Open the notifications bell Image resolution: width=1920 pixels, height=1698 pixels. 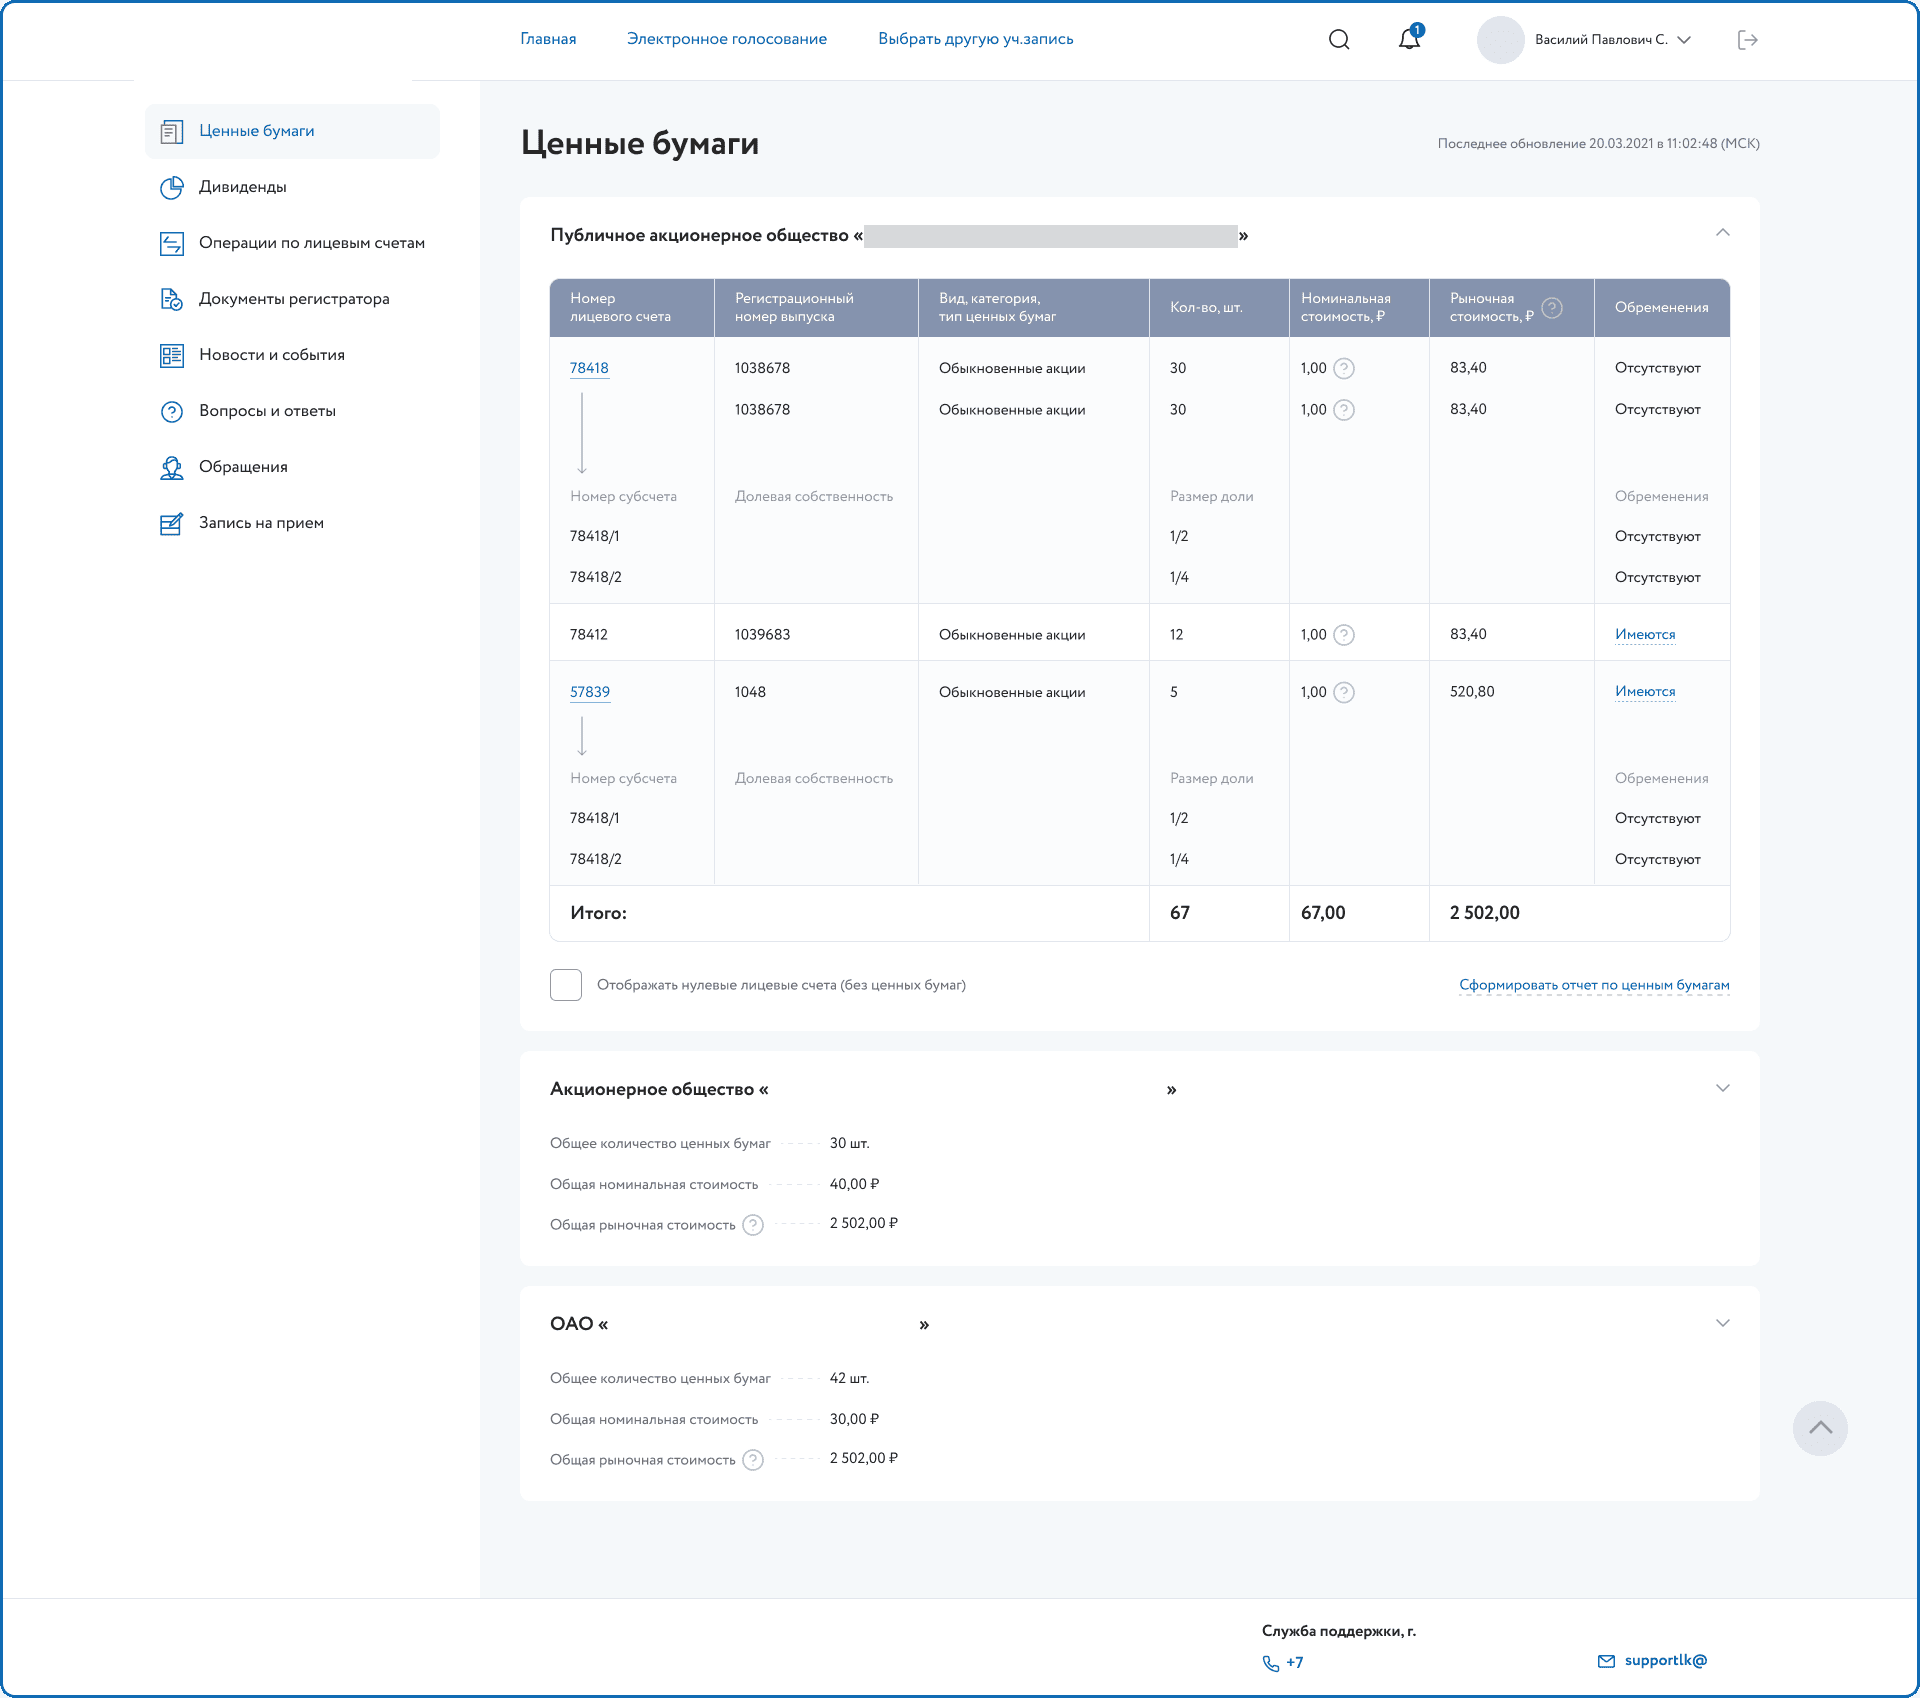[1410, 38]
